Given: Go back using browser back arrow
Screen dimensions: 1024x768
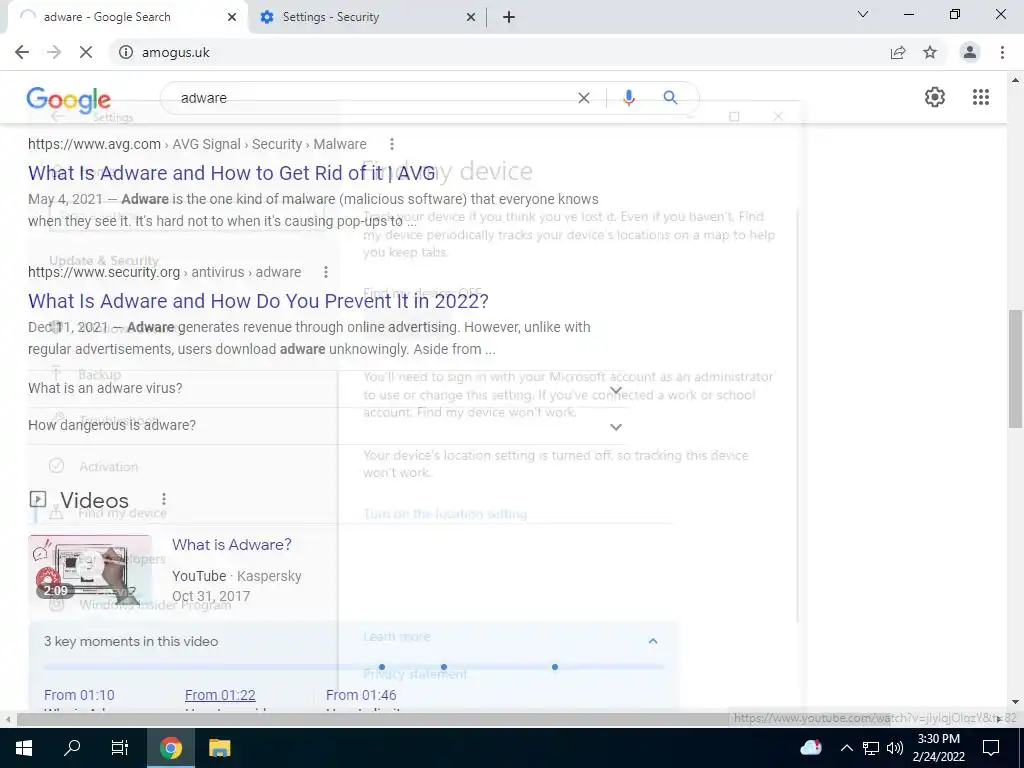Looking at the screenshot, I should coord(22,52).
